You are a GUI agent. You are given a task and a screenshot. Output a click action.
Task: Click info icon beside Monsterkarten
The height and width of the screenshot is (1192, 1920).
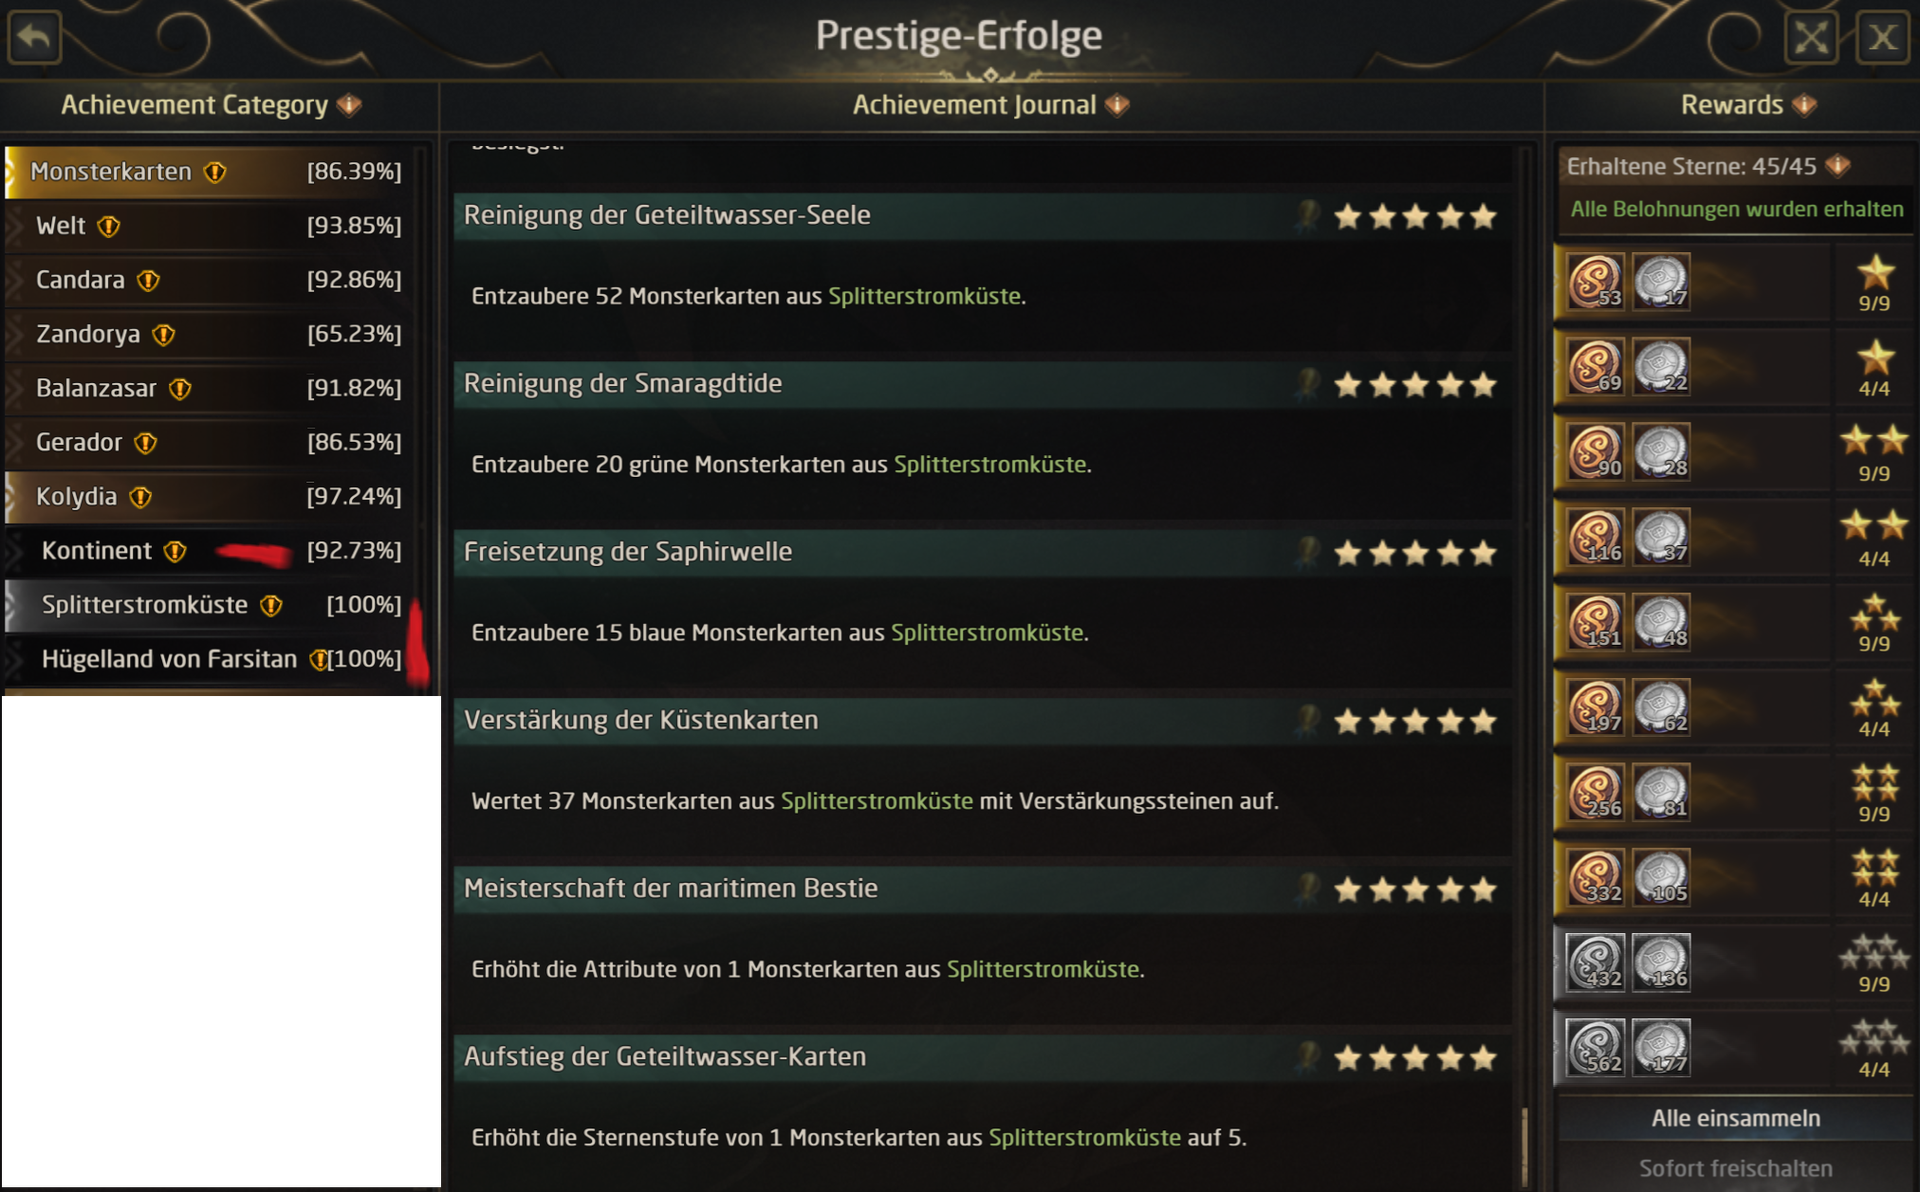215,172
